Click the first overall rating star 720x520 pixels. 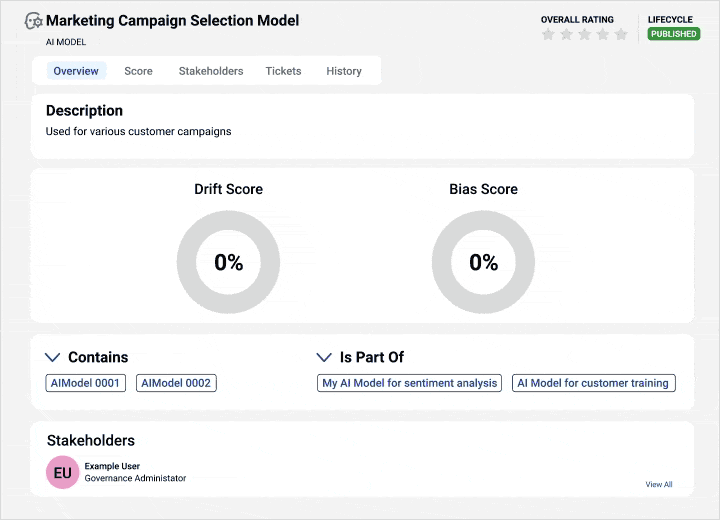pyautogui.click(x=548, y=34)
